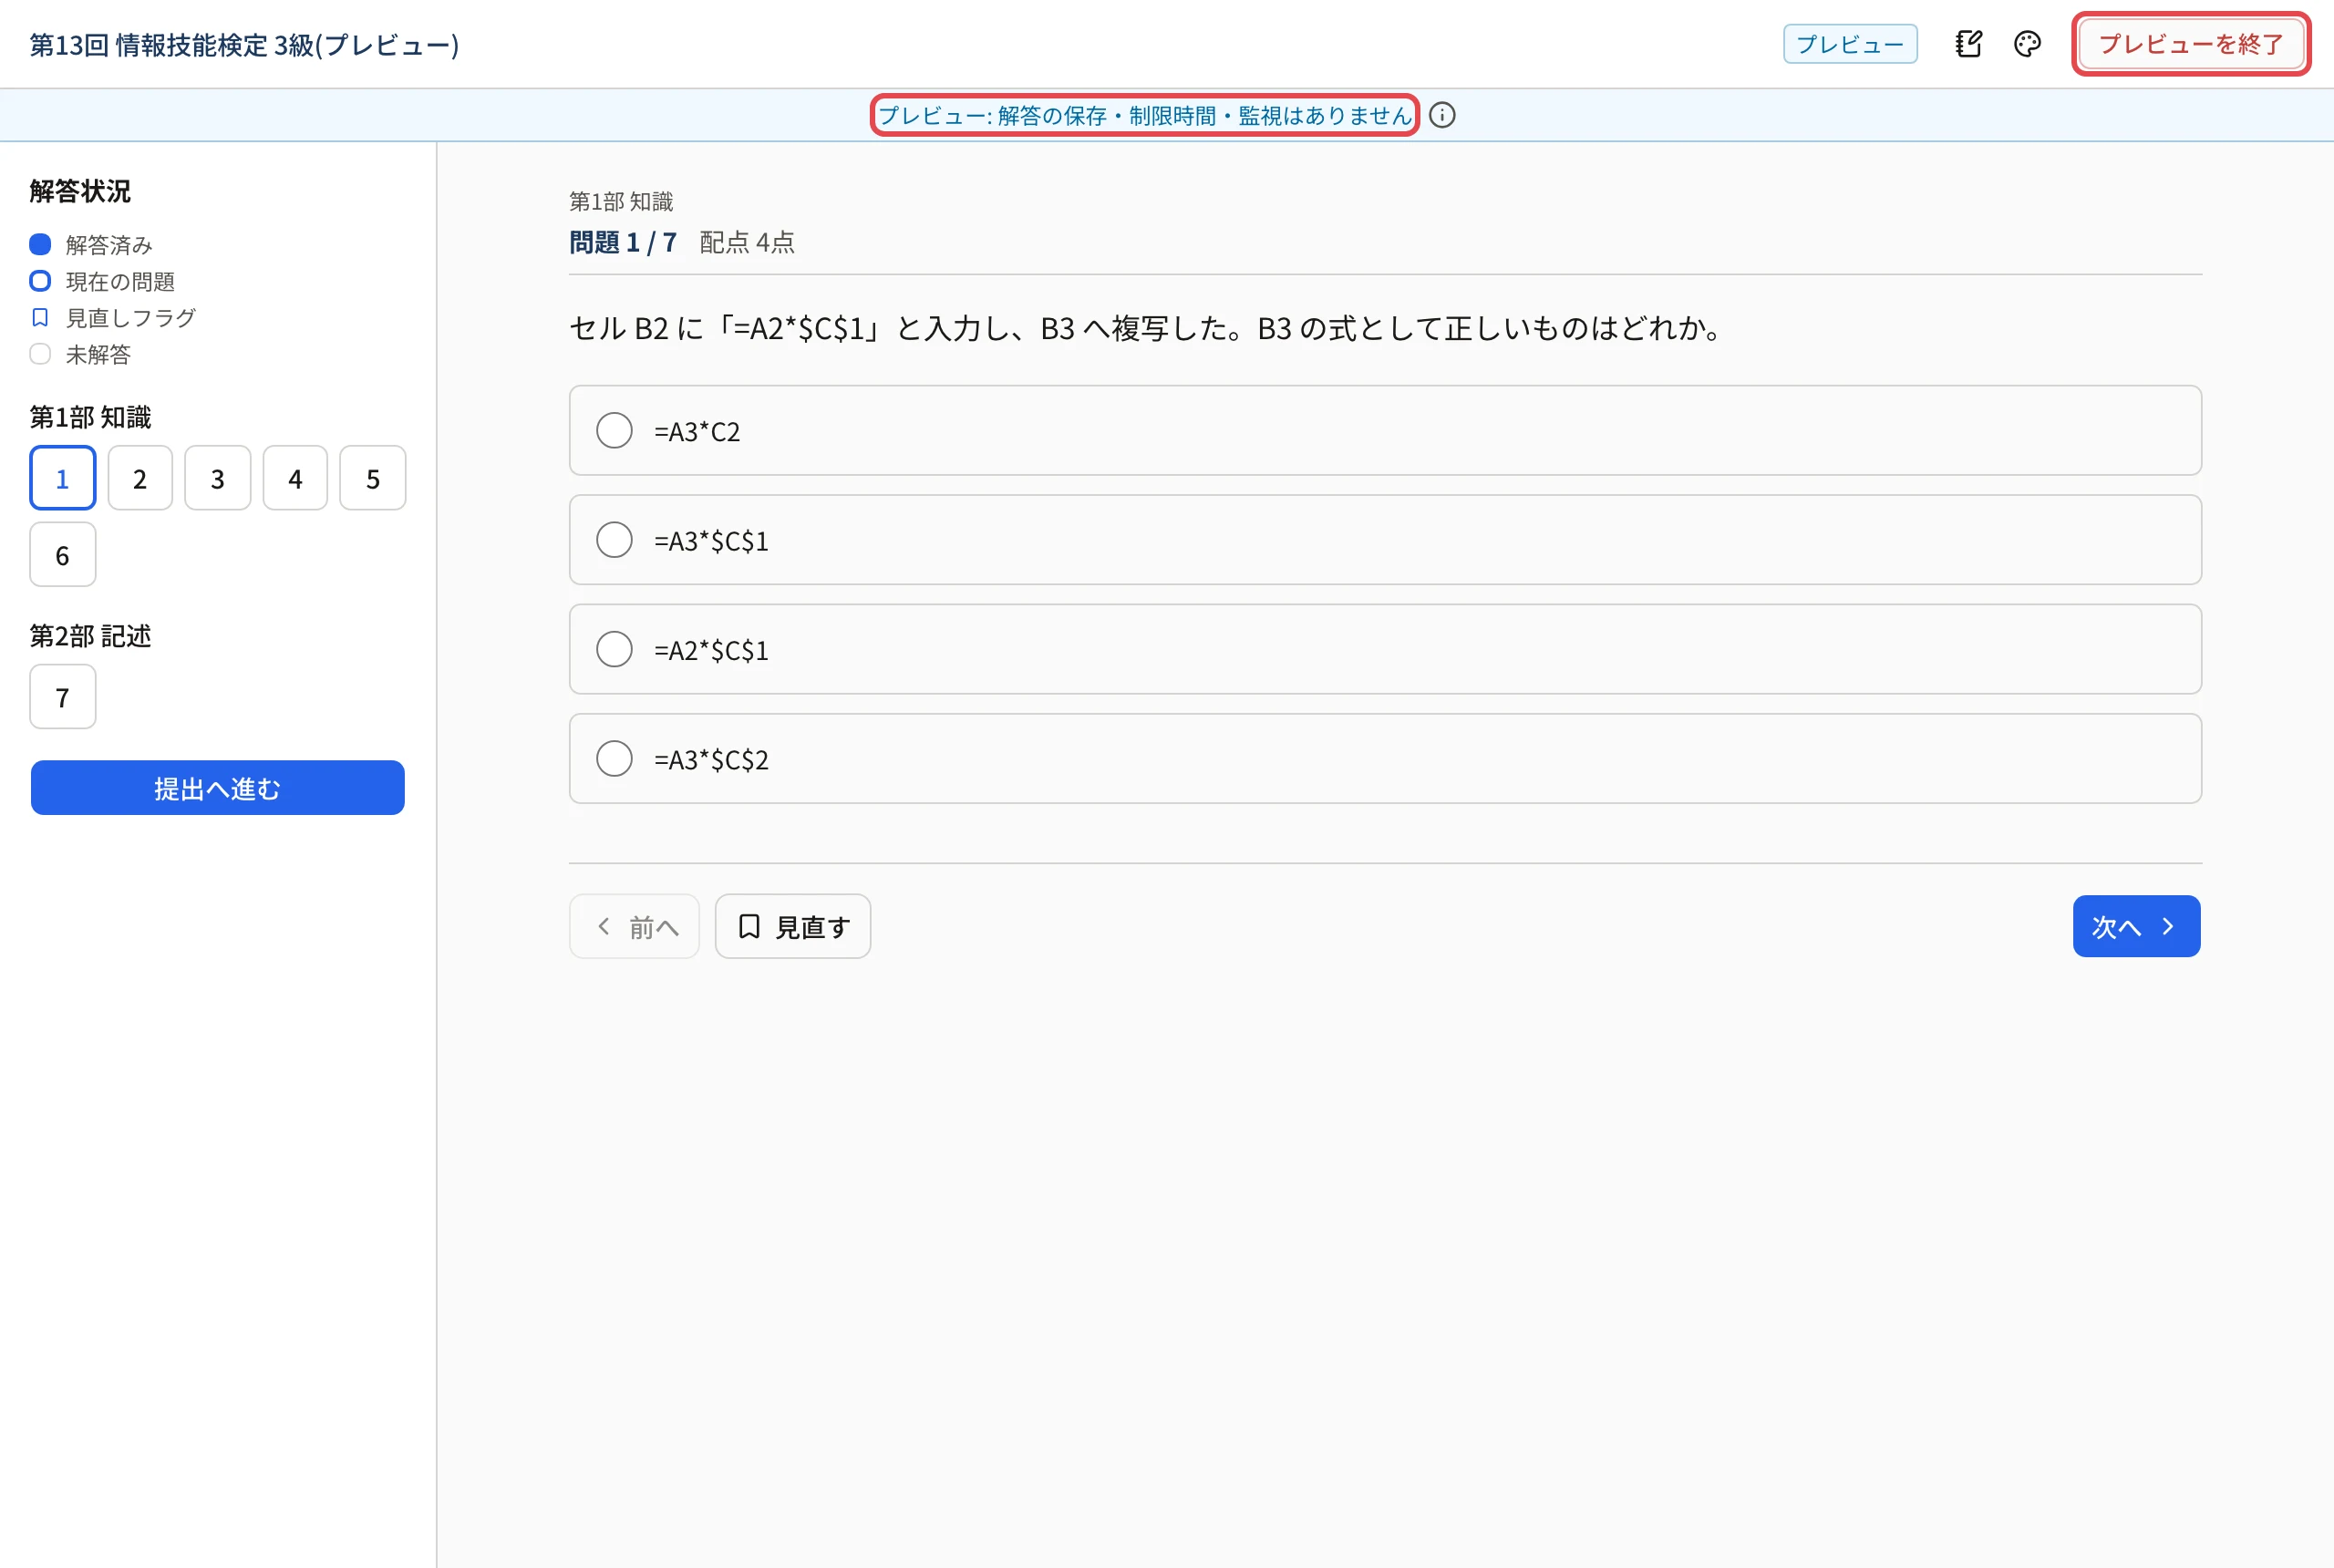Click the 解答状況 heading
The image size is (2334, 1568).
80,191
